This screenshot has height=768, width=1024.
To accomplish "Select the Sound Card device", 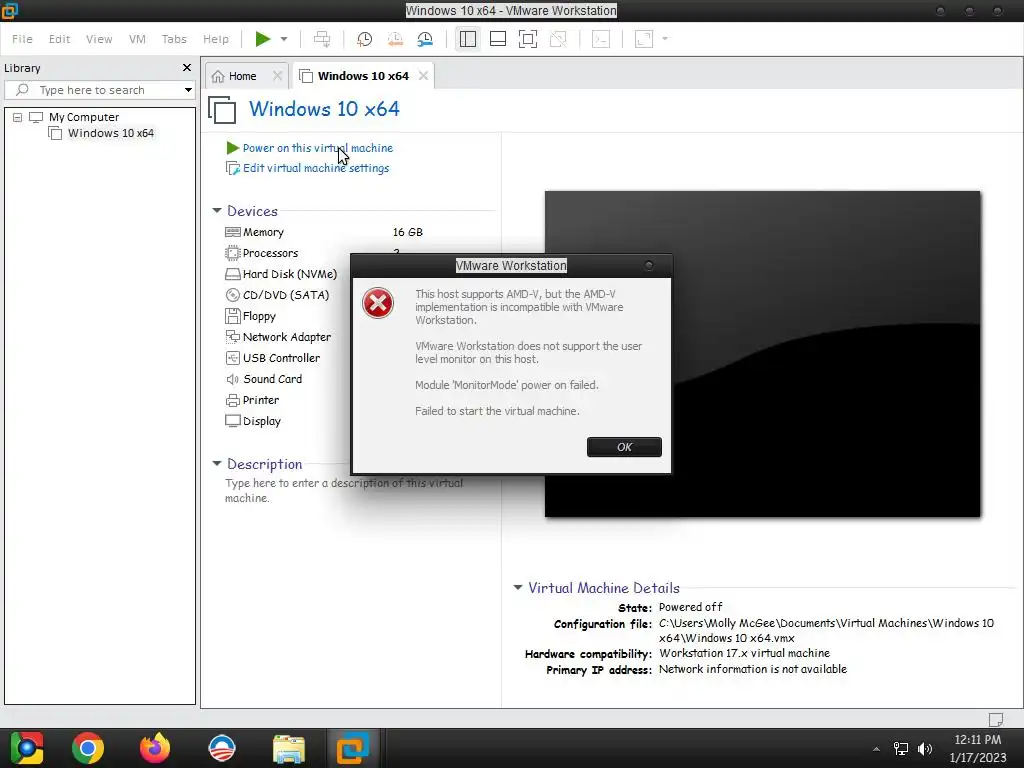I will click(x=272, y=379).
